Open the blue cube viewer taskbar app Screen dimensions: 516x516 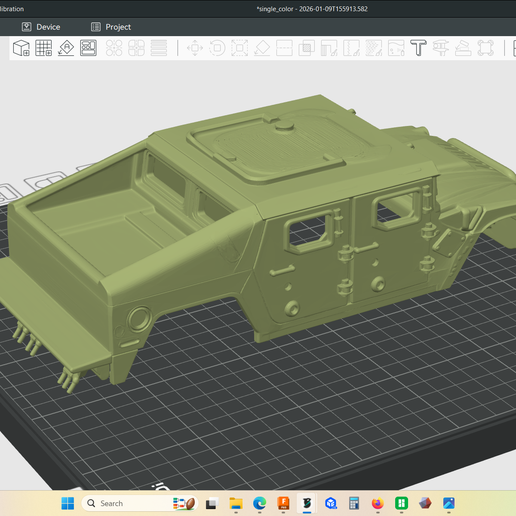[x=331, y=503]
